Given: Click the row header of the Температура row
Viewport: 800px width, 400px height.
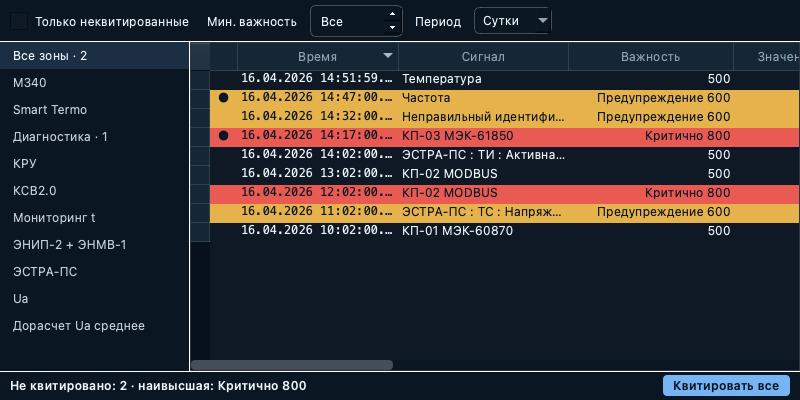Looking at the screenshot, I should 200,79.
